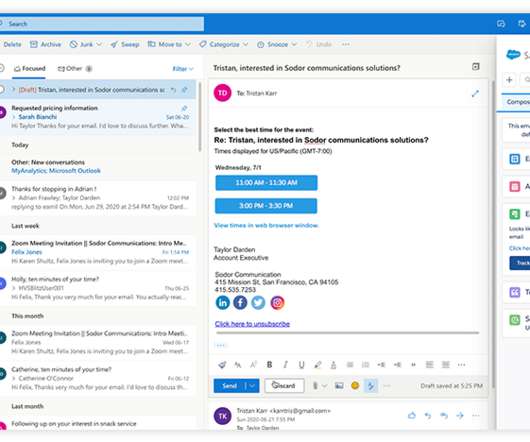
Task: Open the attach dropdown arrow
Action: coord(324,386)
